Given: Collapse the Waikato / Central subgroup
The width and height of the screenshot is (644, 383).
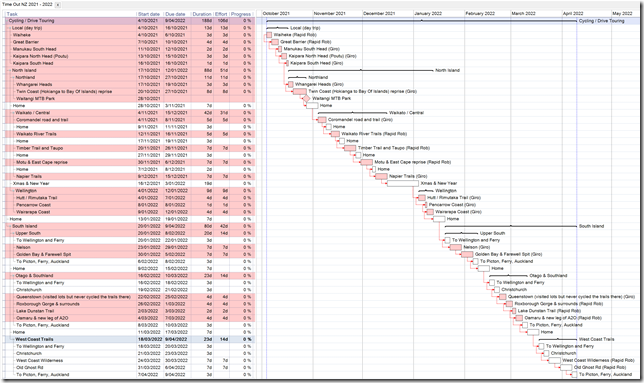Looking at the screenshot, I should click(x=13, y=112).
